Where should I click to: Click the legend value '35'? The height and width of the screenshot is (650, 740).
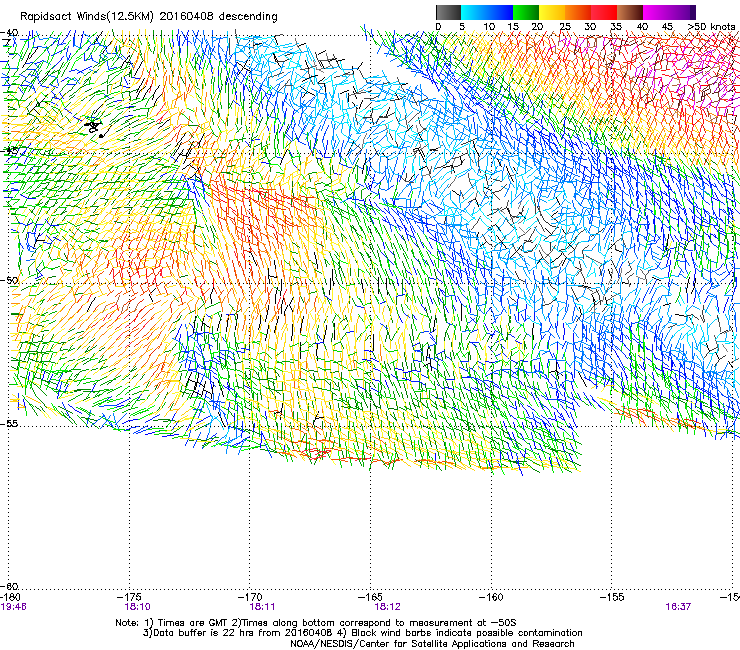(616, 27)
